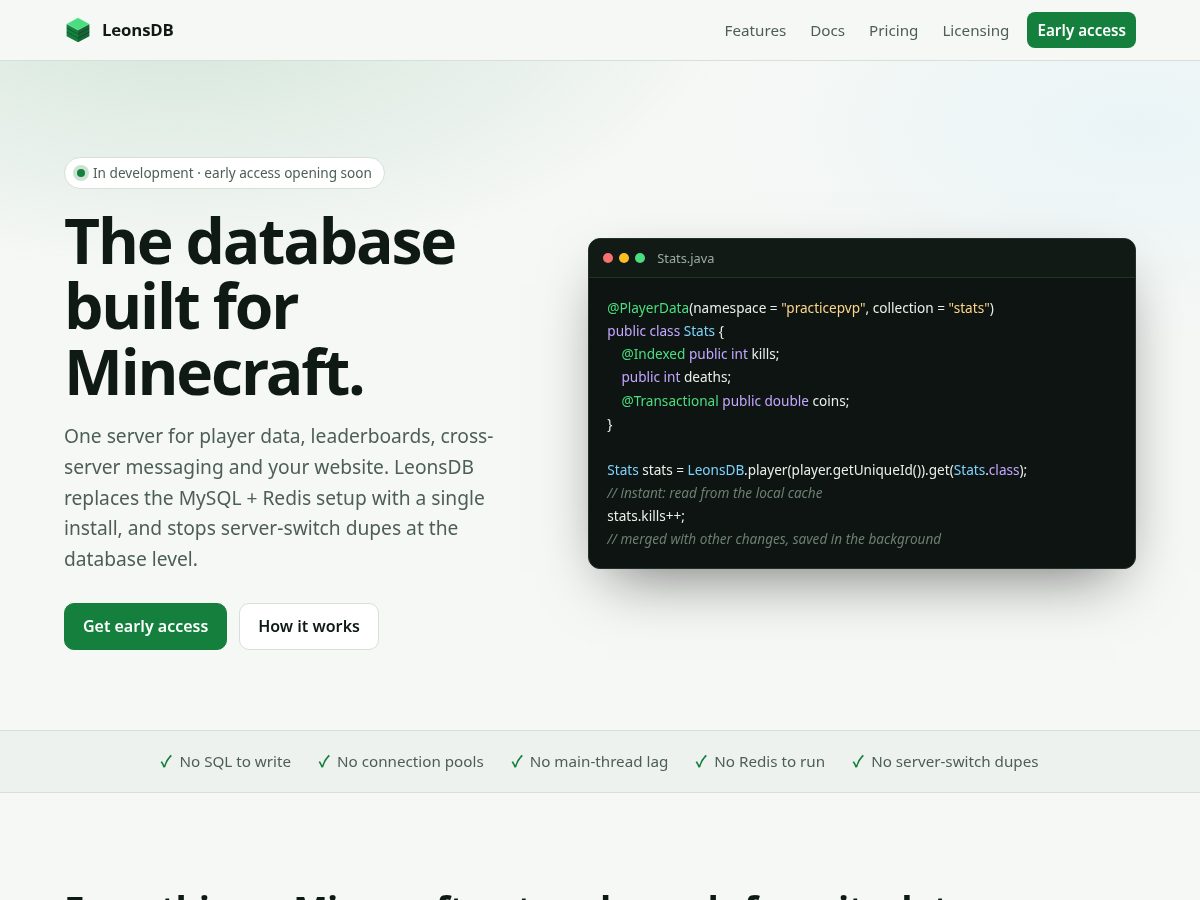The image size is (1200, 900).
Task: Click the '@Indexed public int kills;' line
Action: 700,354
